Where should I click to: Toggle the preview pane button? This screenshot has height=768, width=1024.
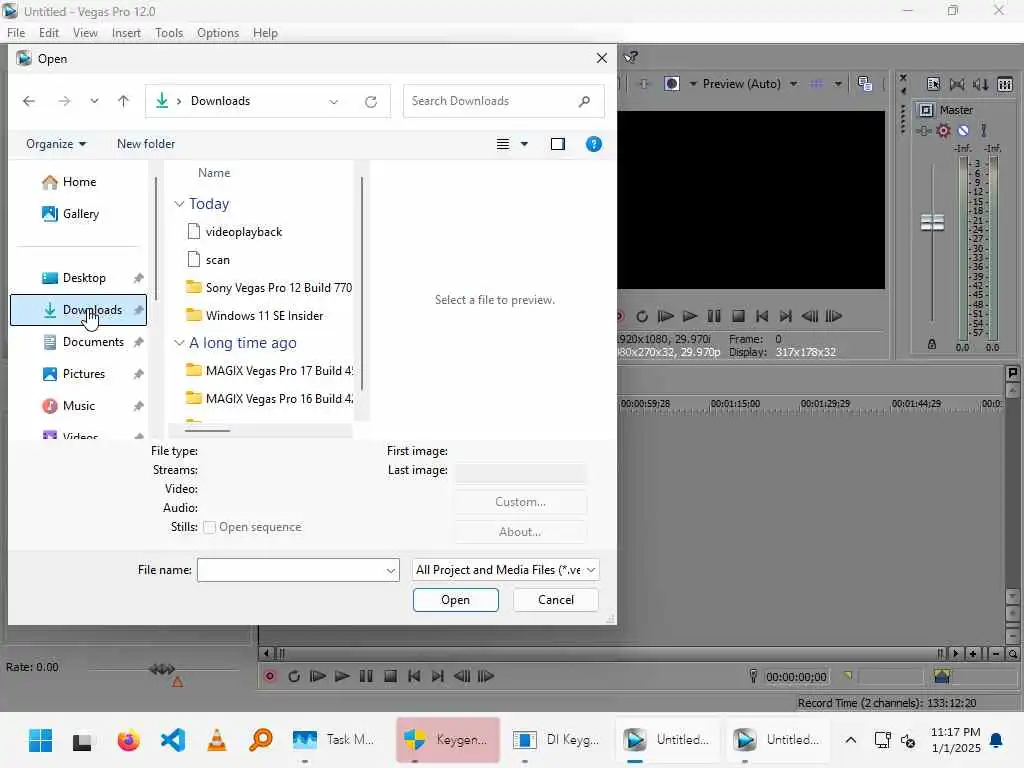pyautogui.click(x=558, y=144)
